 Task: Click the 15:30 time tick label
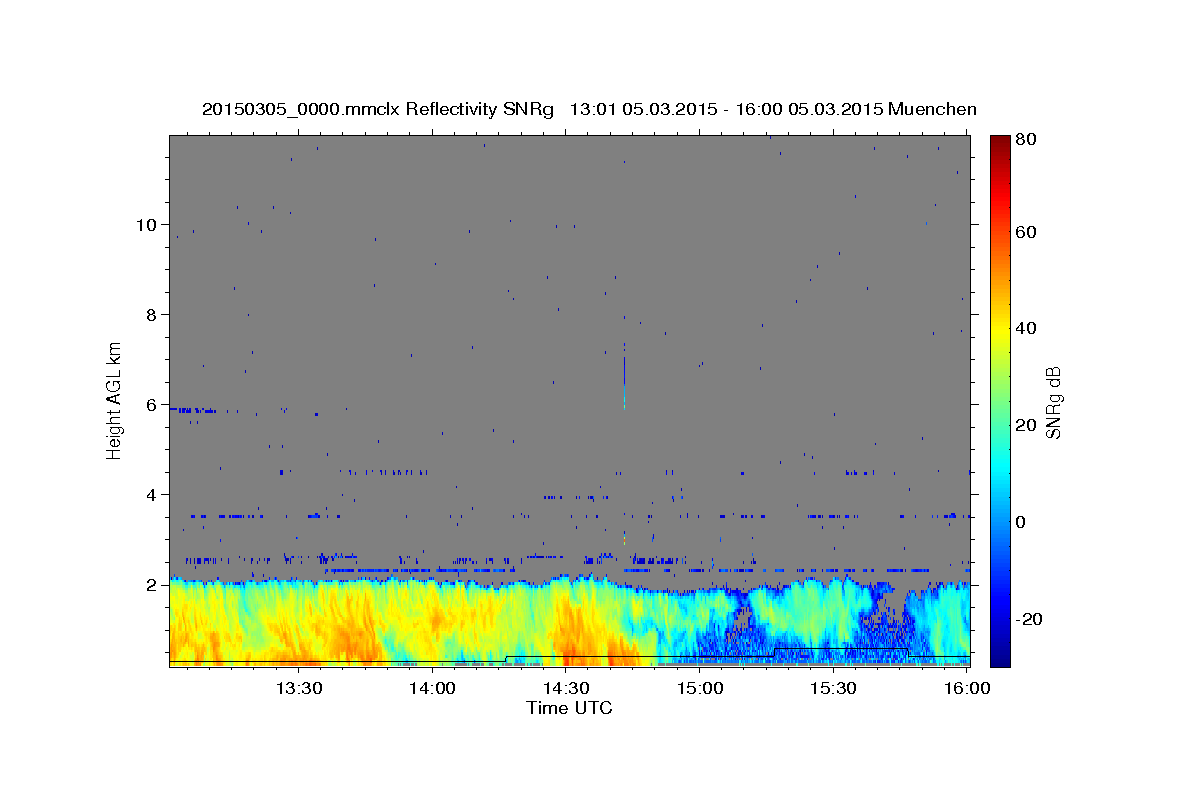tap(834, 688)
